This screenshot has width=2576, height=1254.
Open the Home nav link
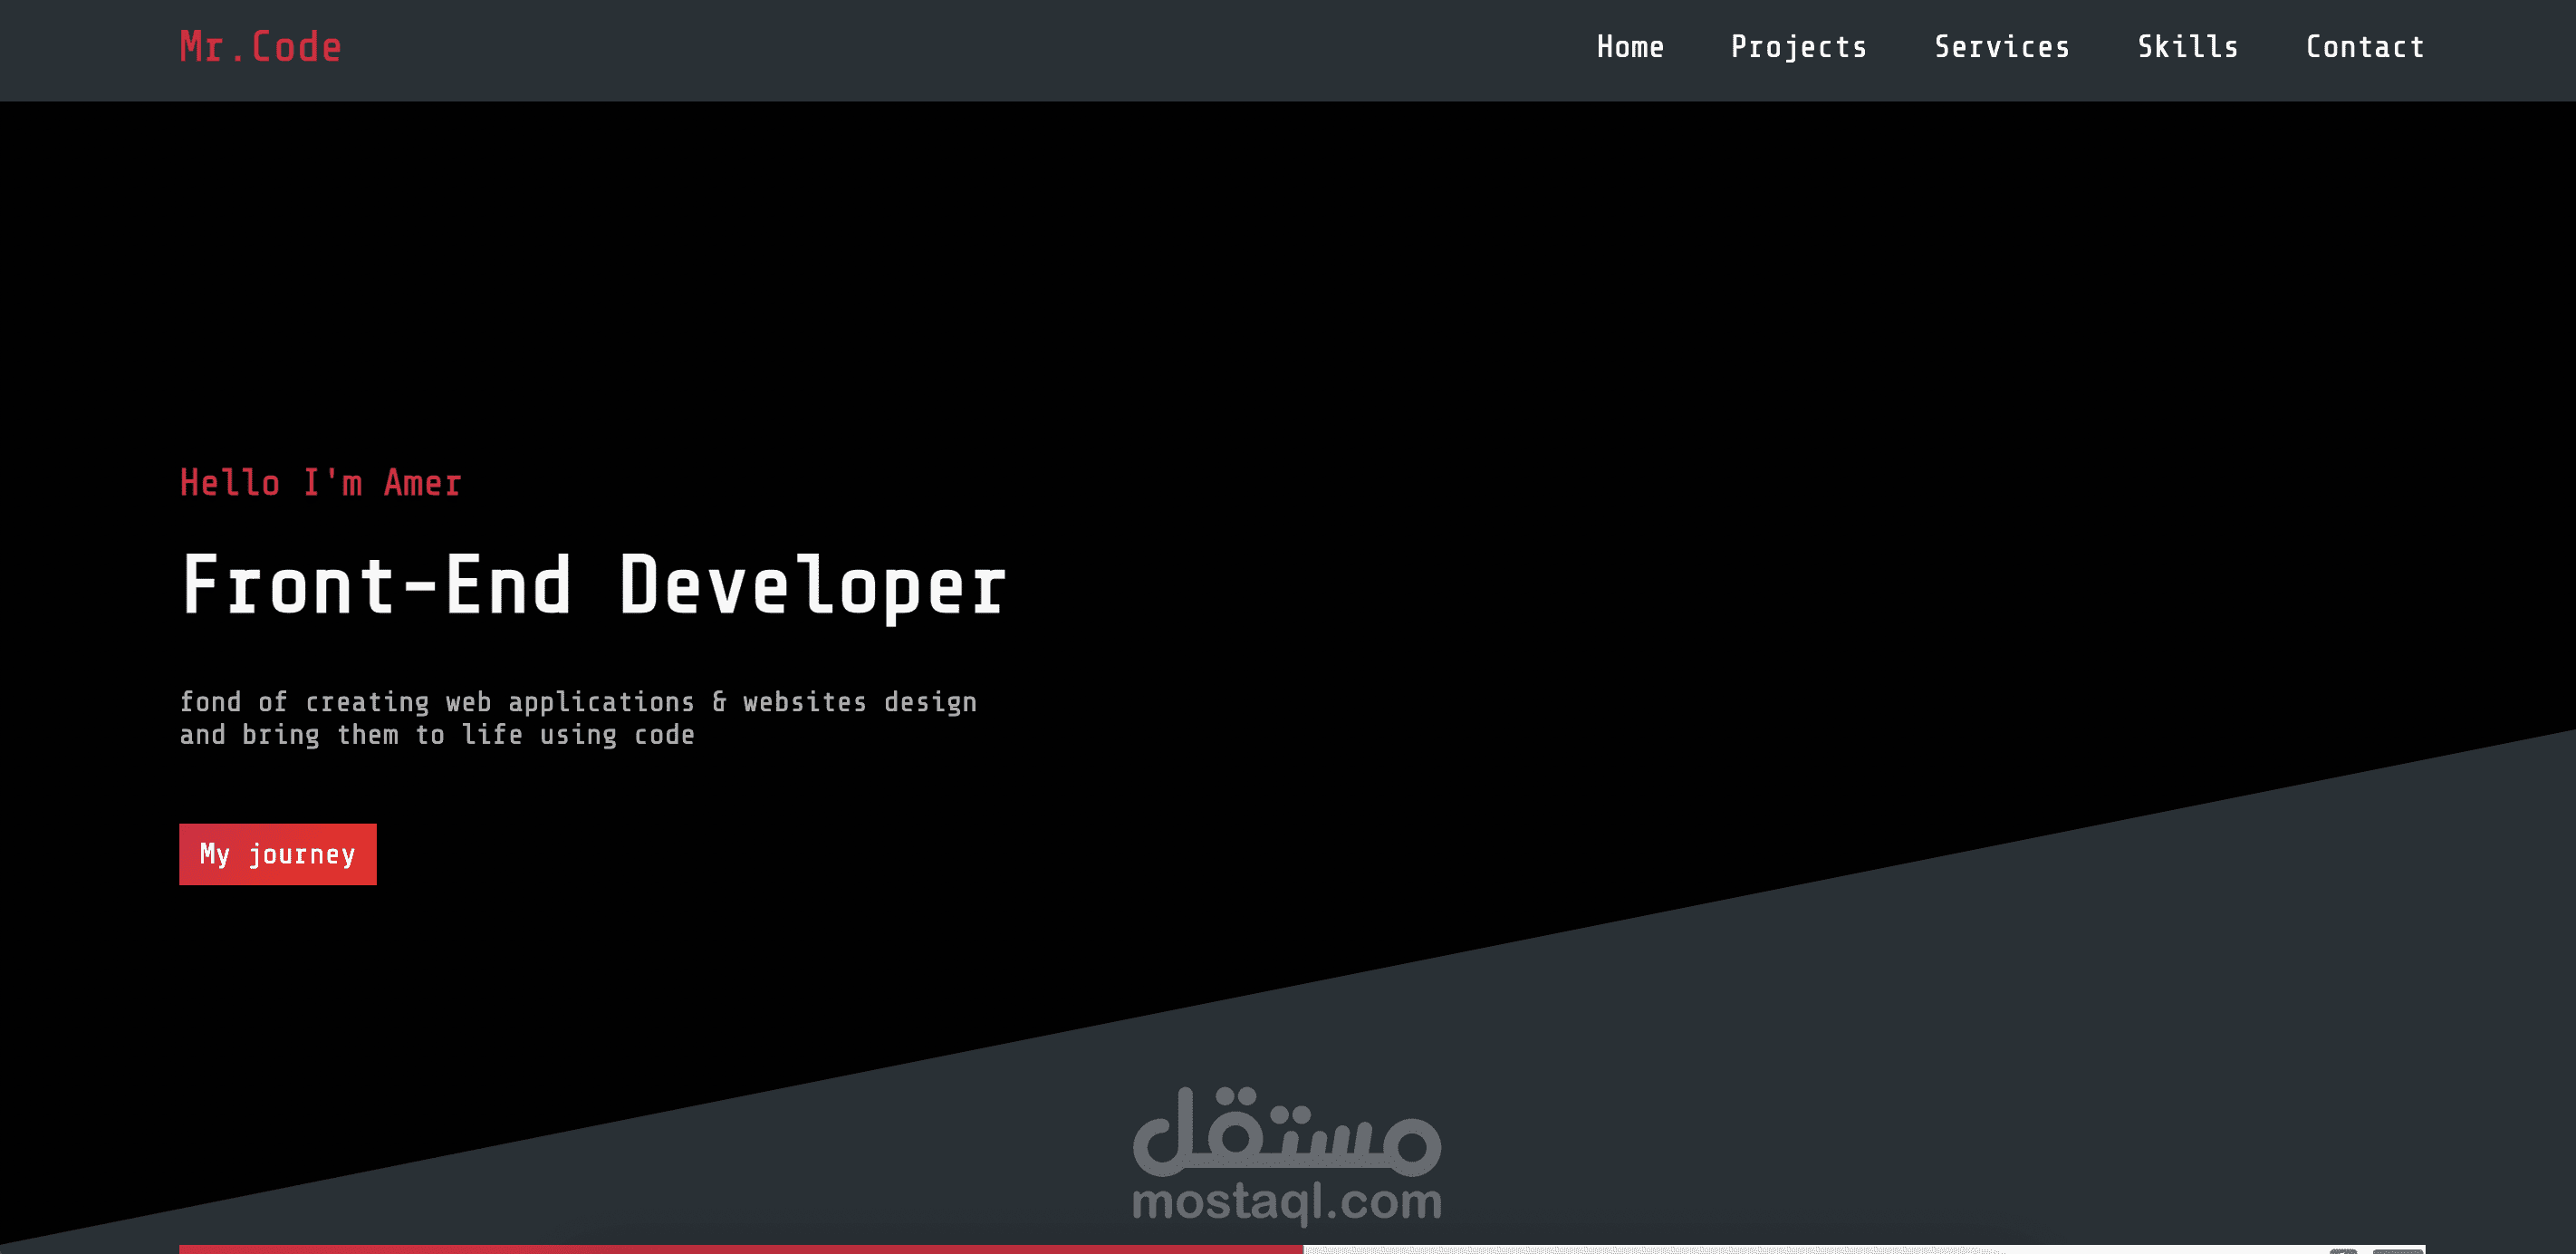tap(1630, 47)
